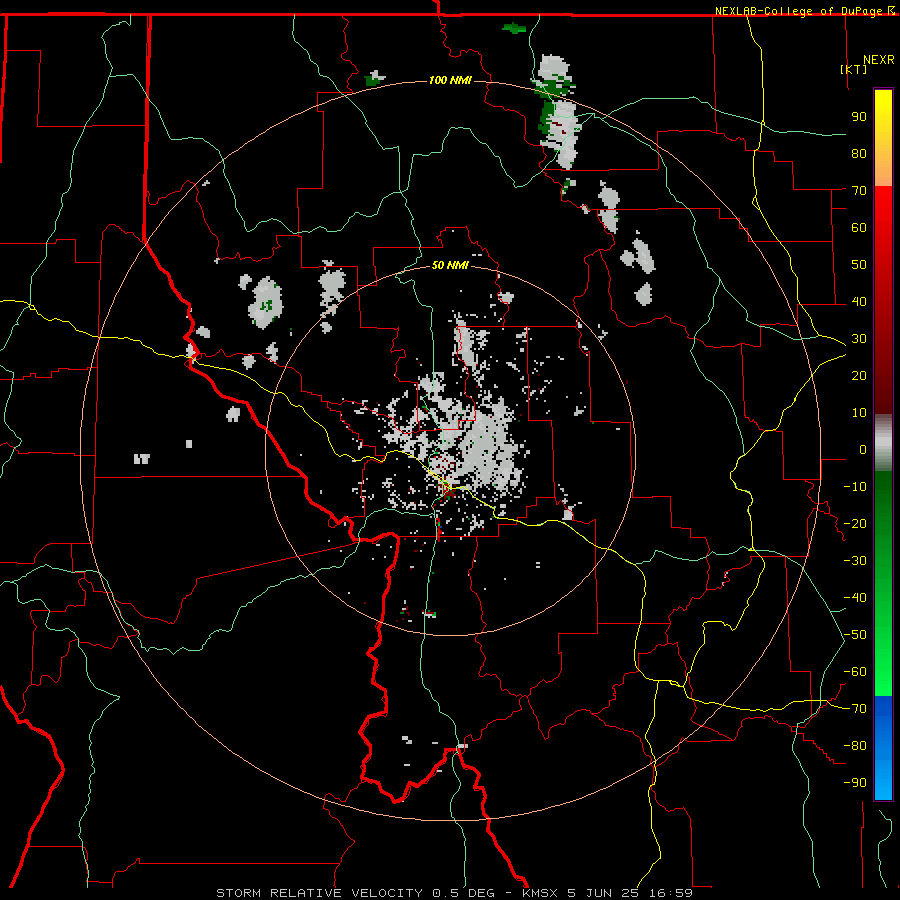Viewport: 900px width, 900px height.
Task: Click the 0 value on velocity scale
Action: (863, 449)
